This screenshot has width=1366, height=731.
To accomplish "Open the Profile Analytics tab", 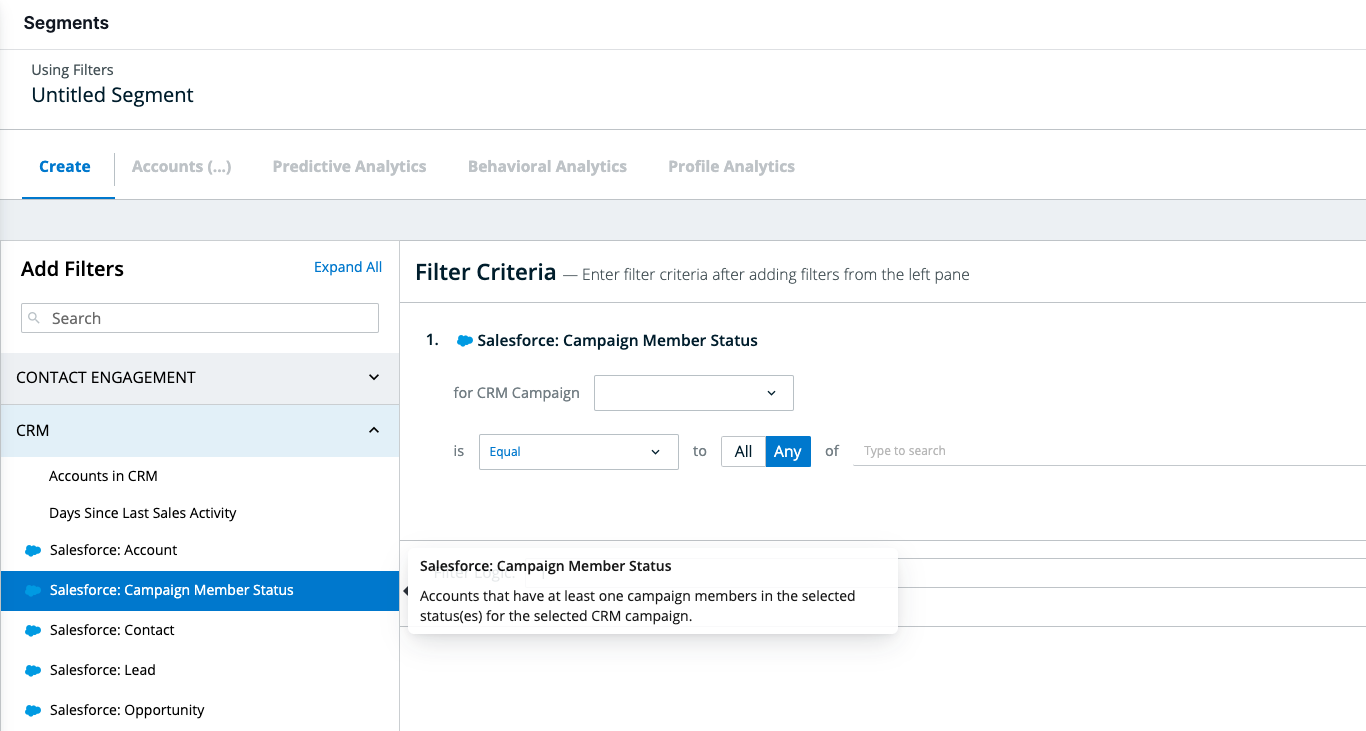I will coord(731,167).
